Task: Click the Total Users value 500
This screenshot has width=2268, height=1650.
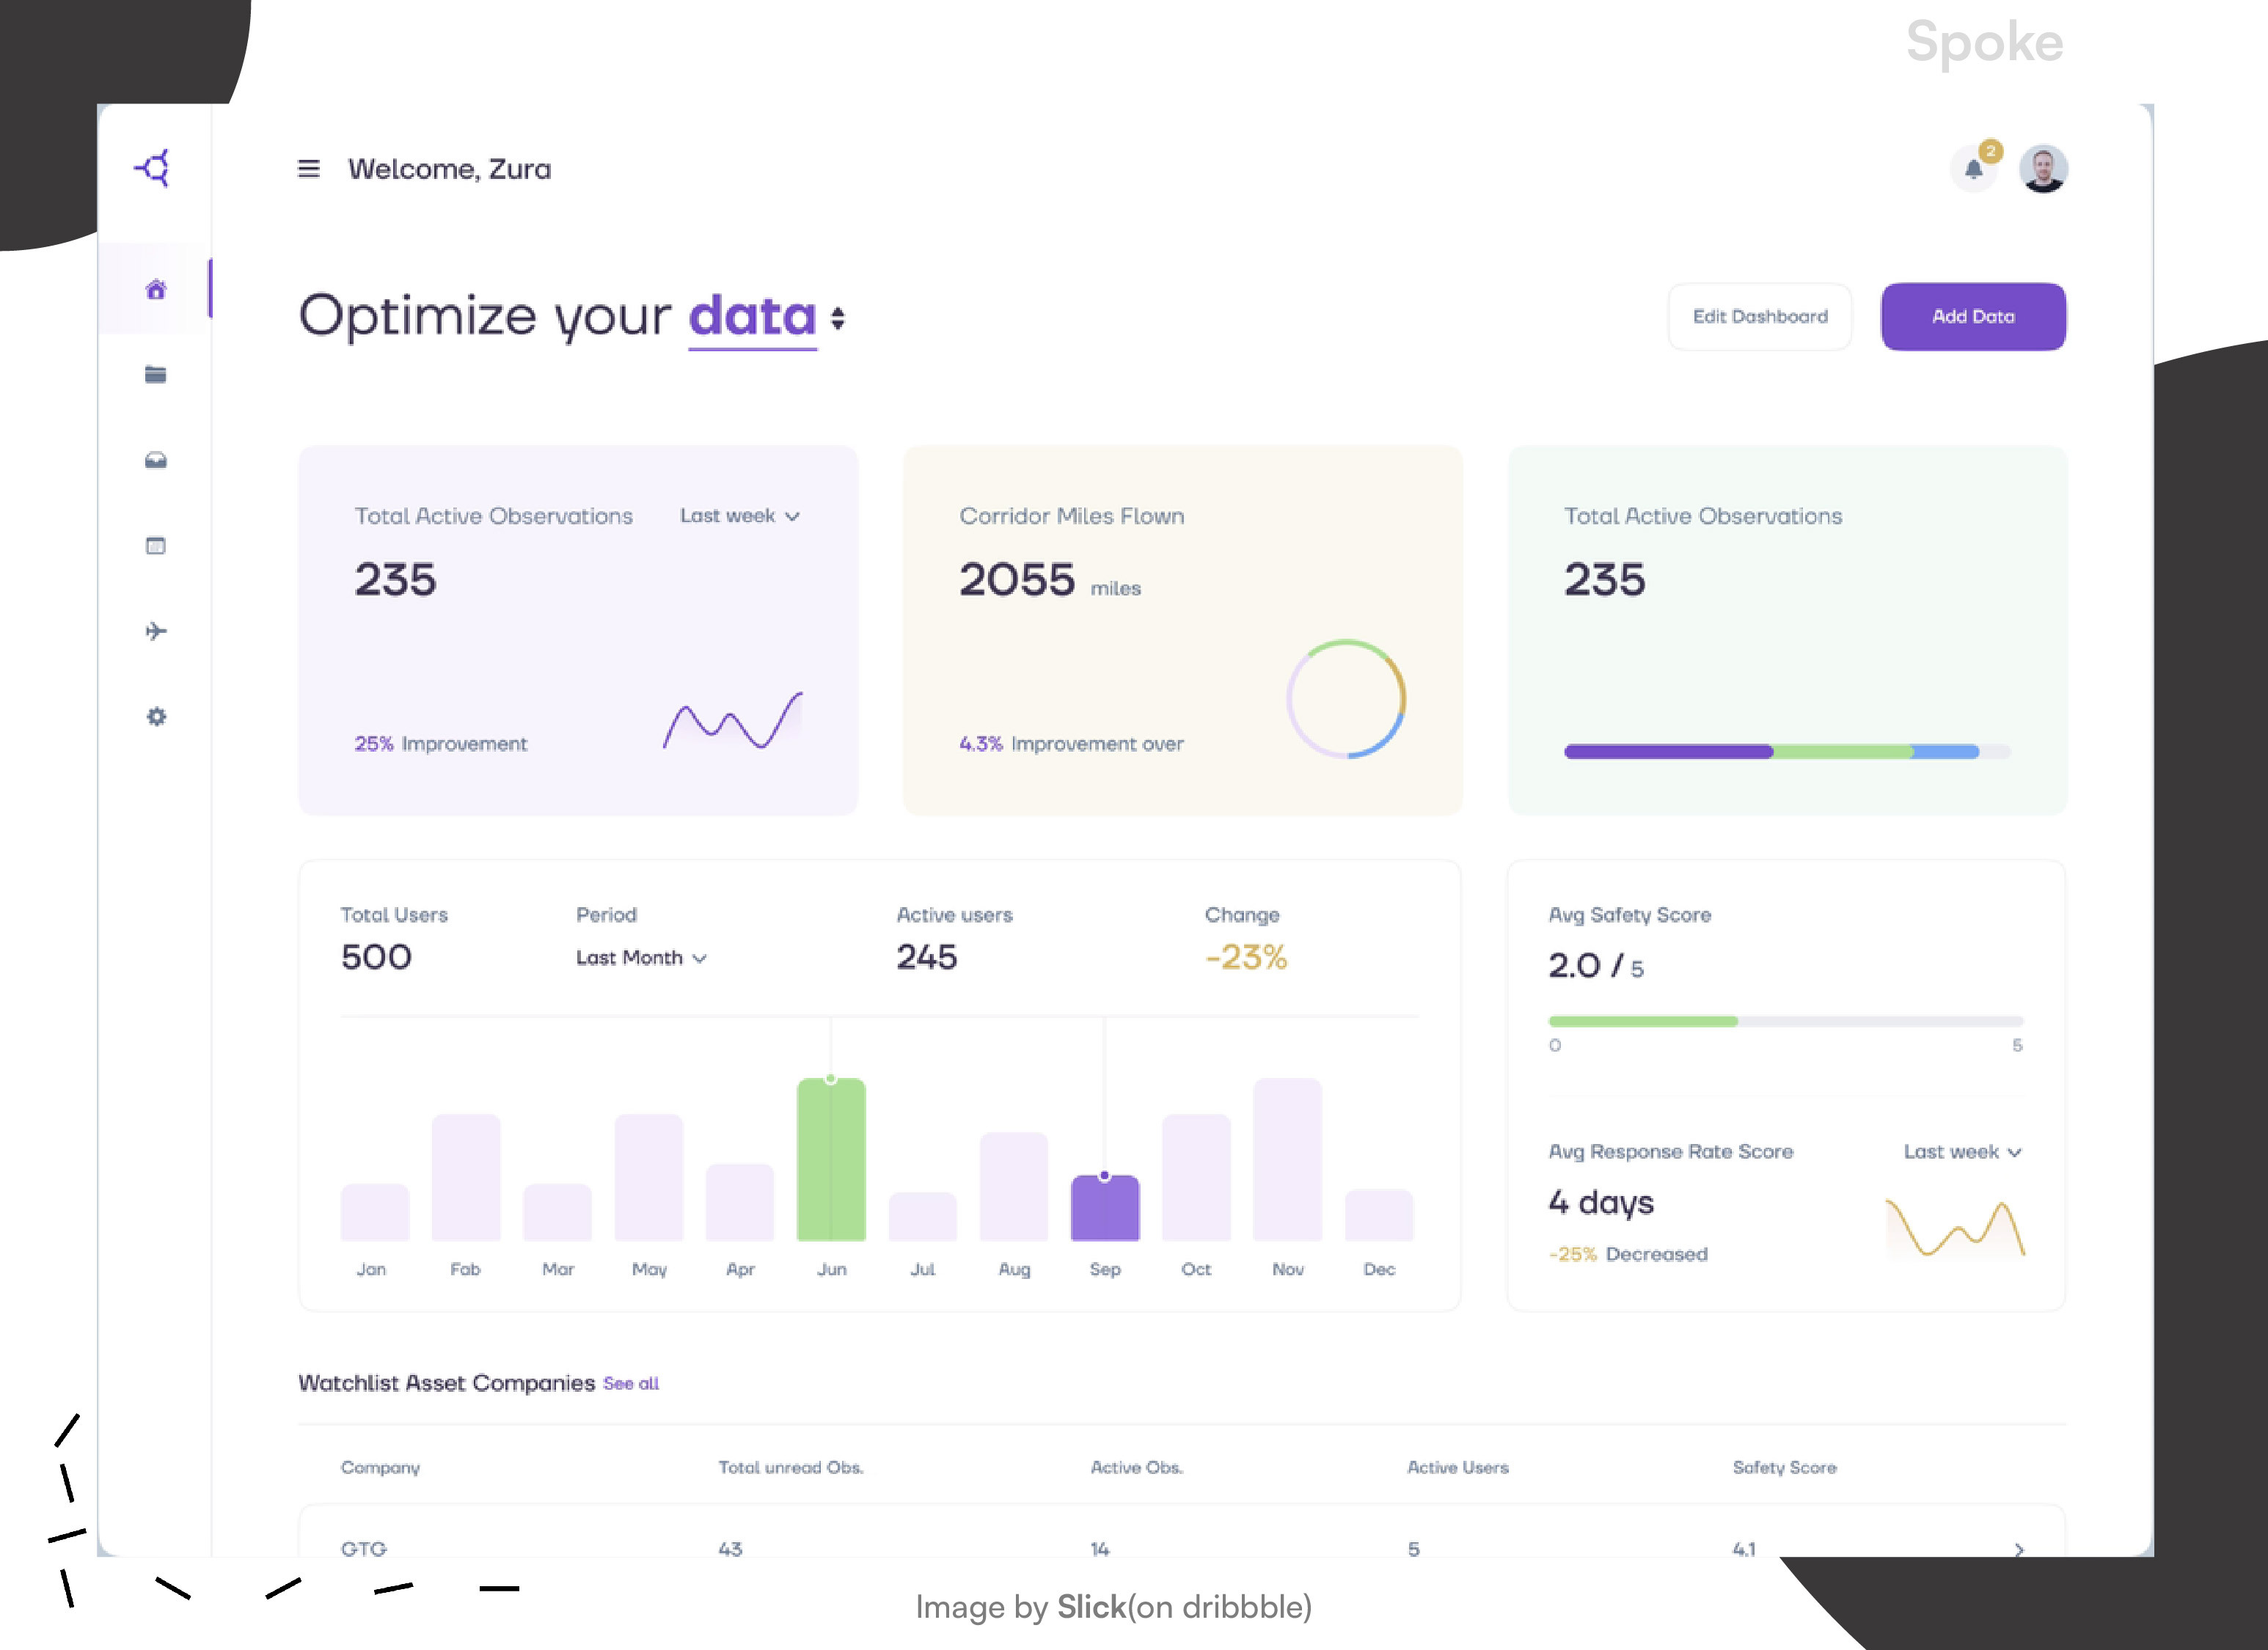Action: point(376,958)
